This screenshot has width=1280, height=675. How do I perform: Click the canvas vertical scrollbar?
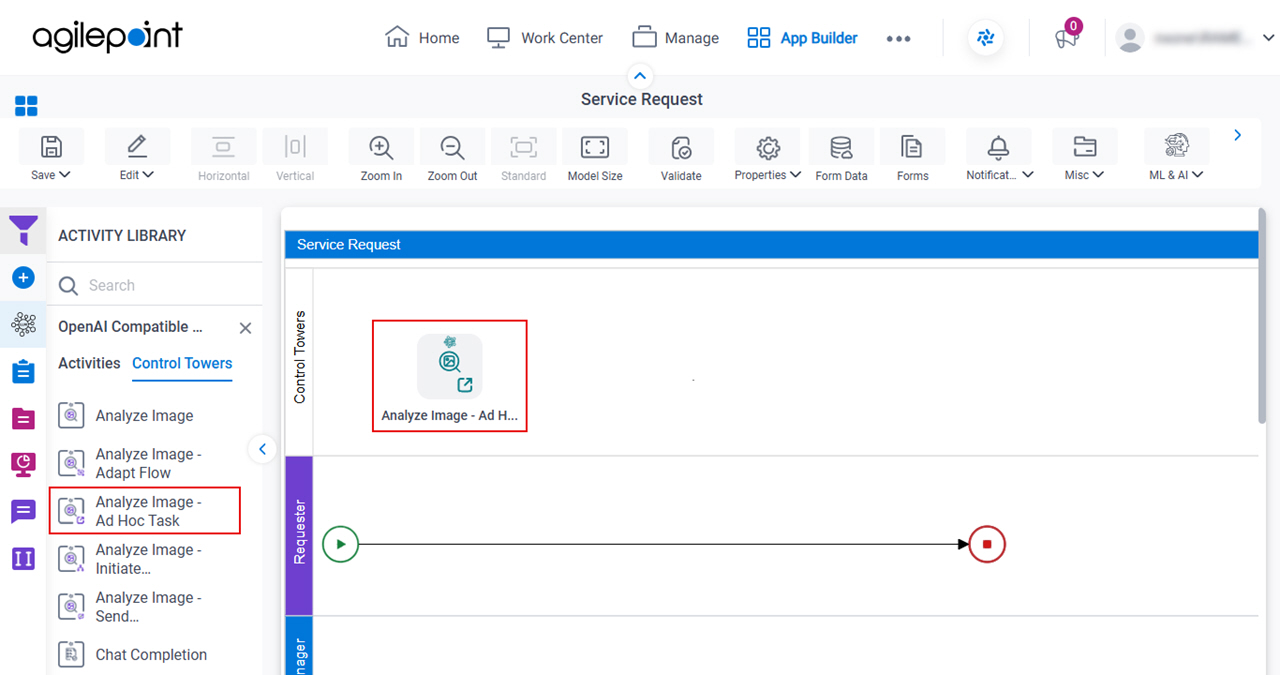point(1262,315)
